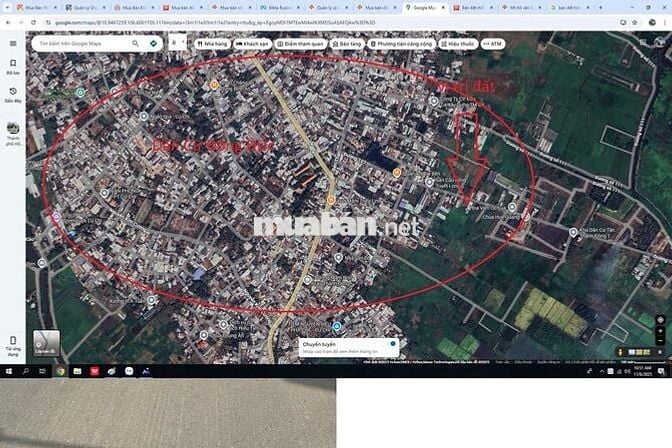This screenshot has width=672, height=448.
Task: Click the Đã lưu (Saved) bookmark icon
Action: pos(12,65)
